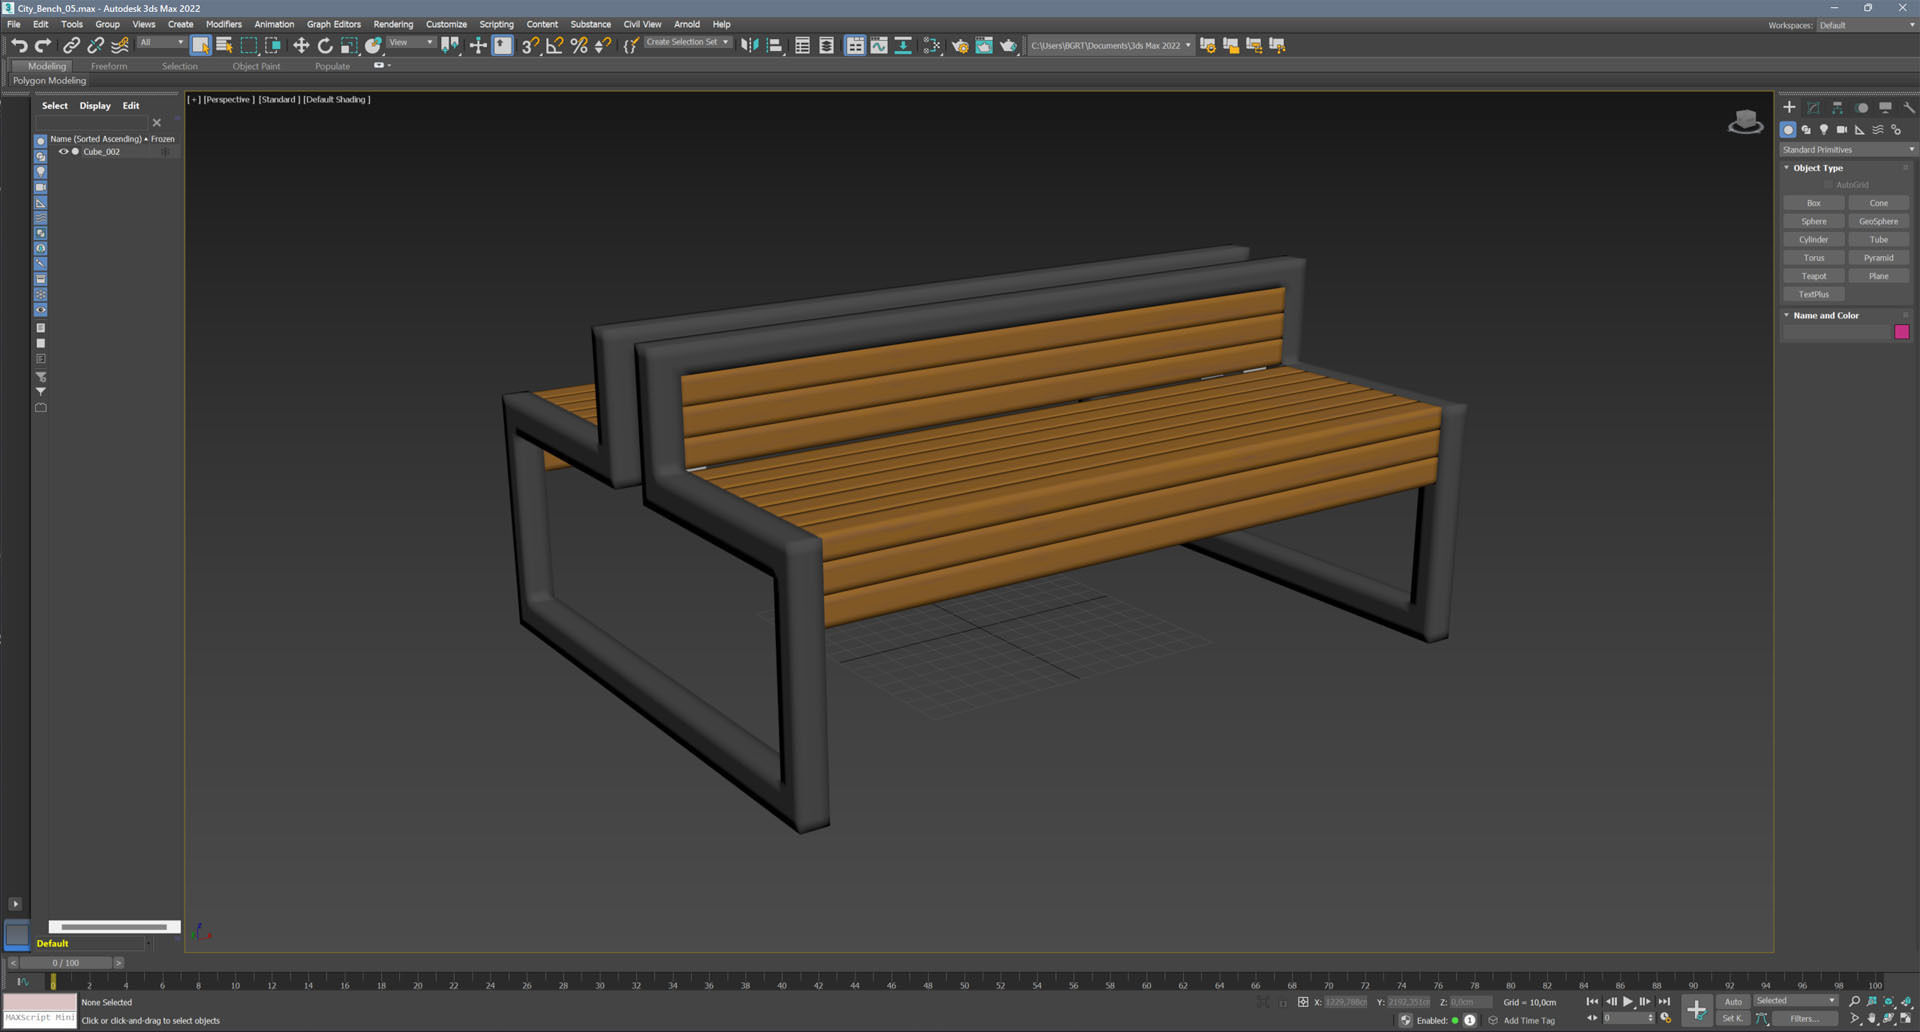This screenshot has height=1032, width=1920.
Task: Toggle absolute transform type-in mode
Action: click(x=1303, y=1002)
